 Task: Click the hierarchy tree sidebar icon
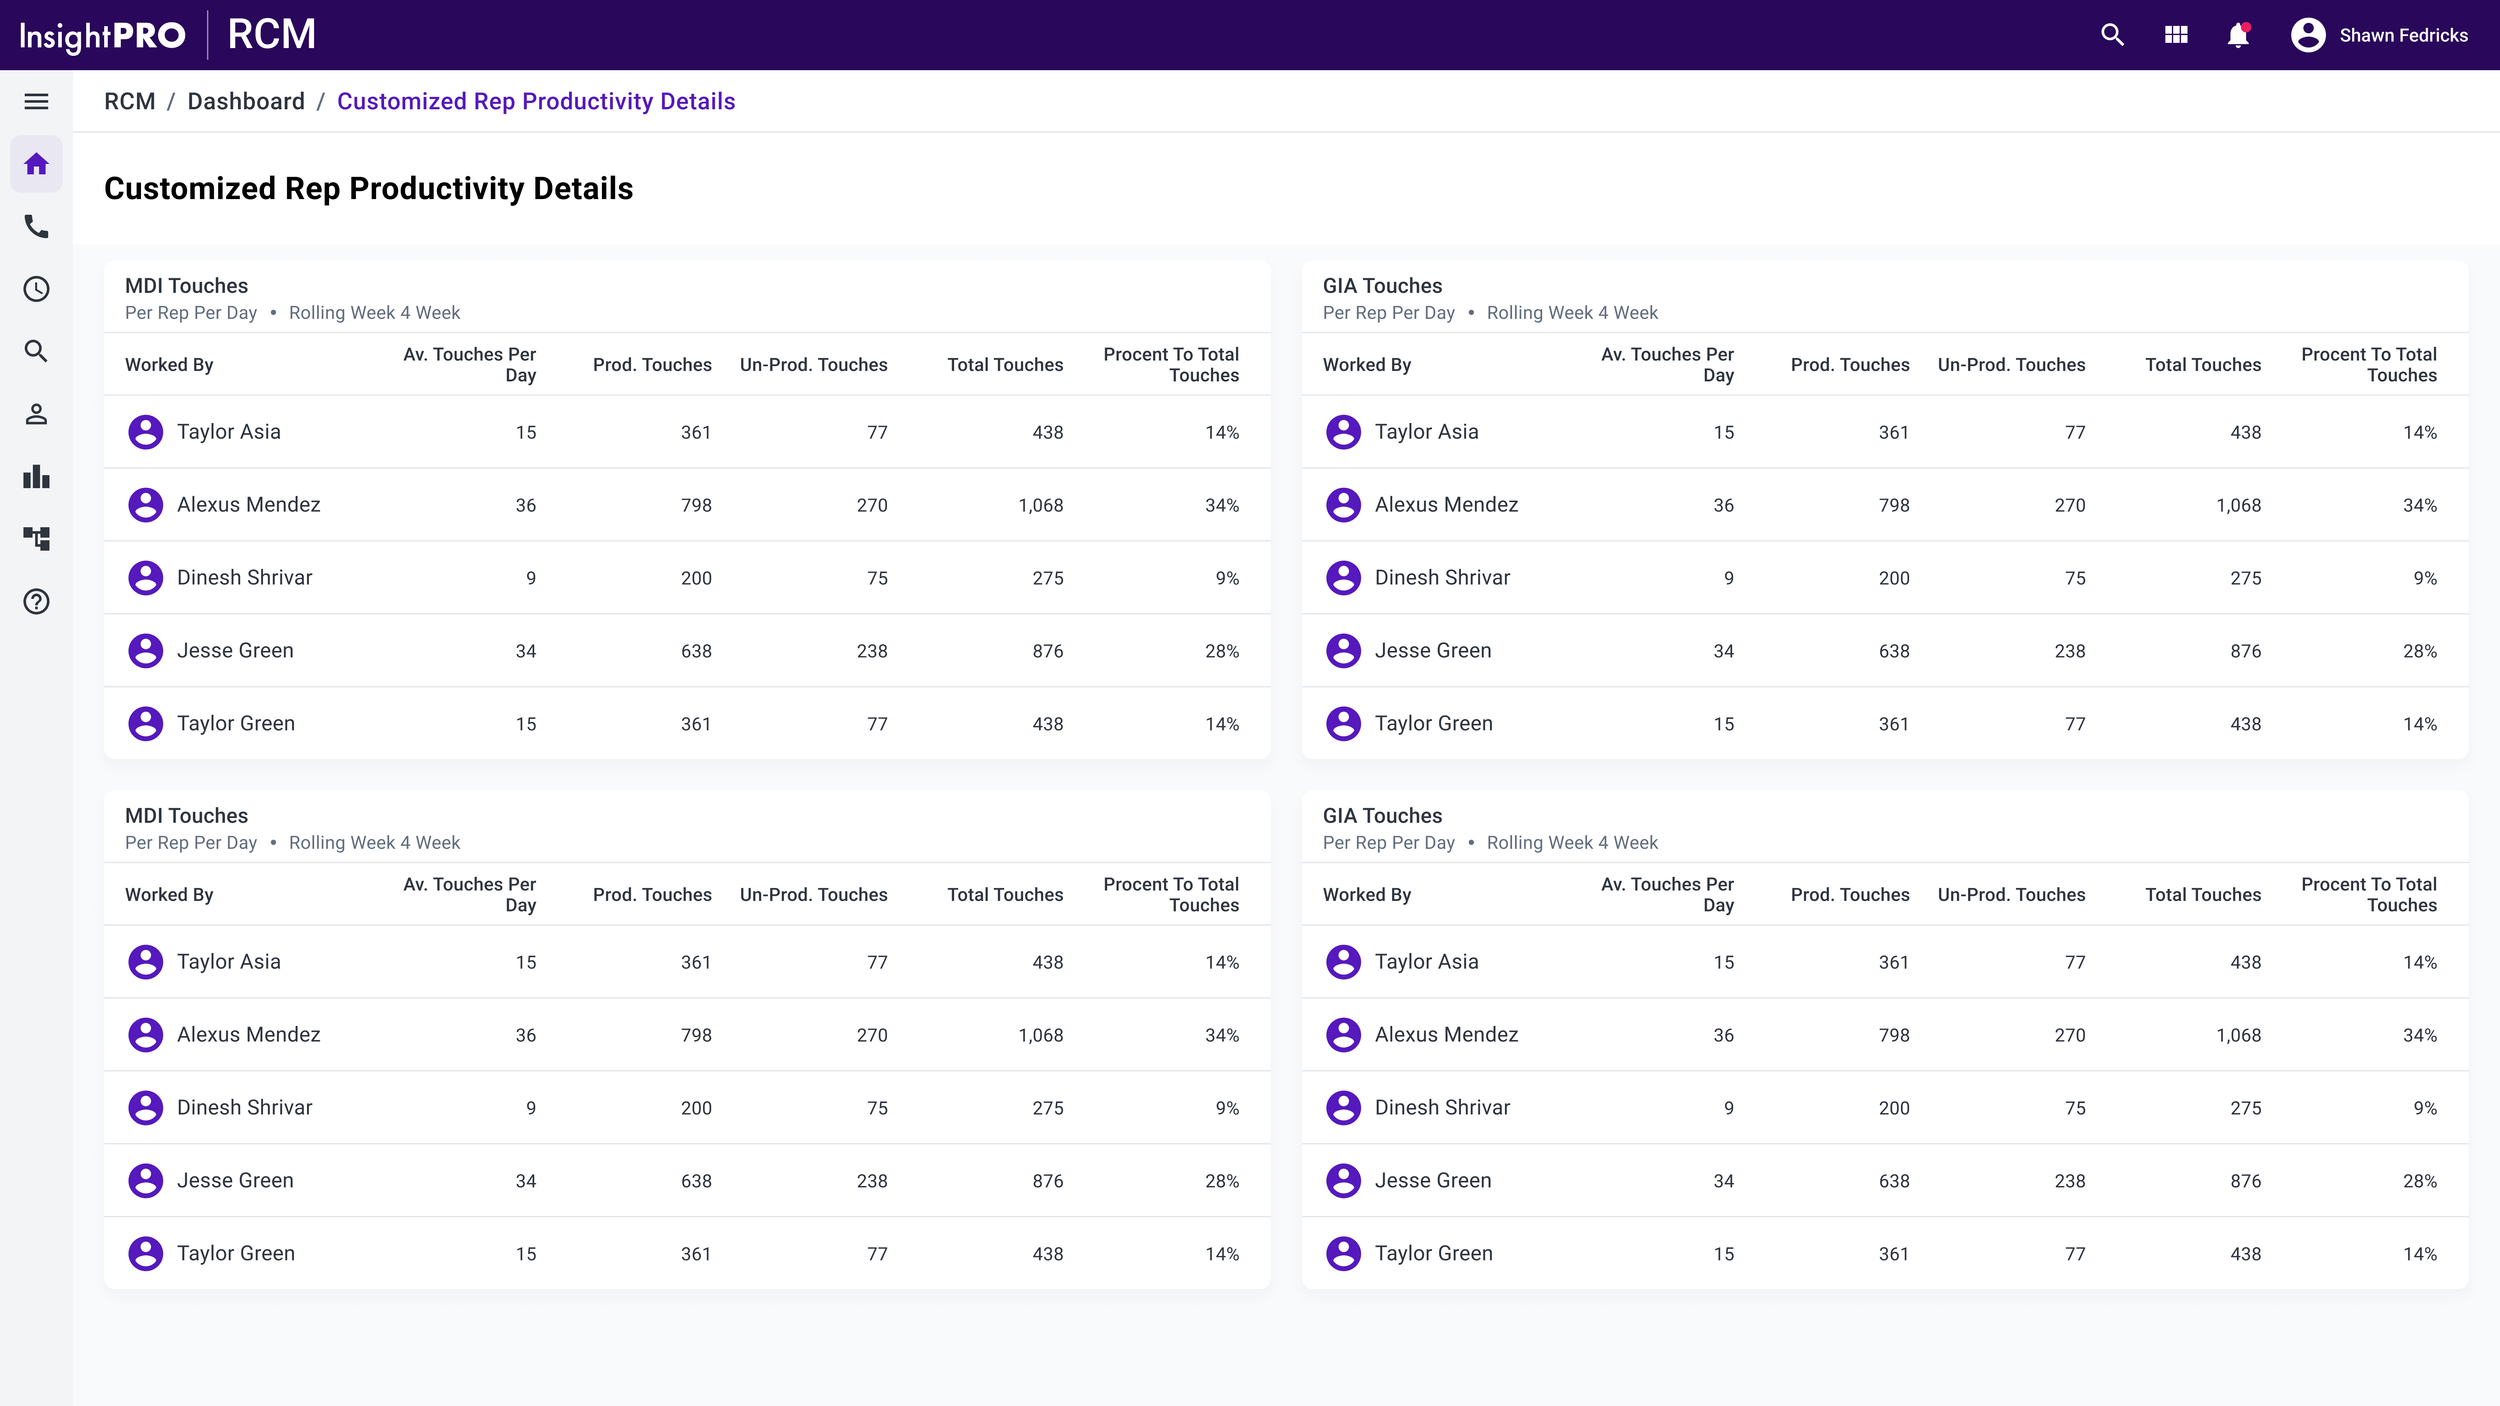click(x=36, y=539)
